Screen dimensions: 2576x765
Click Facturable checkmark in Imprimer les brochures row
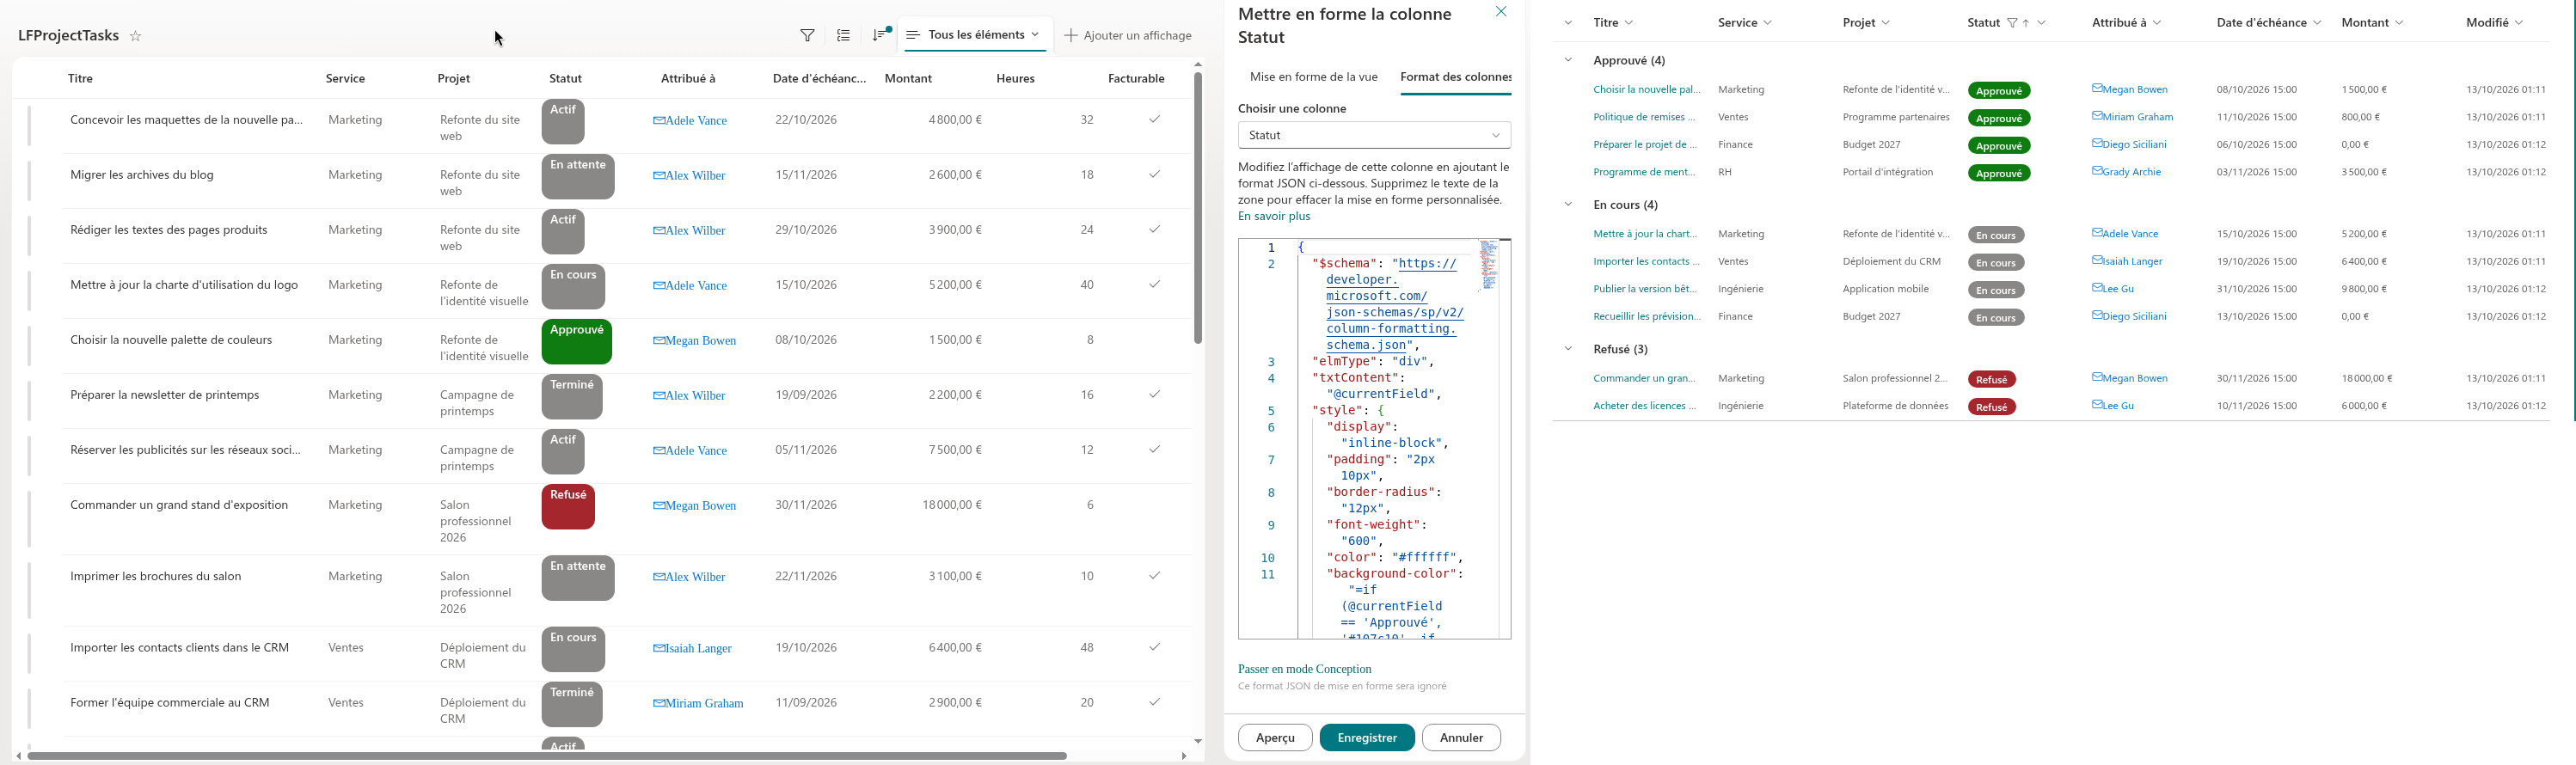[1154, 576]
